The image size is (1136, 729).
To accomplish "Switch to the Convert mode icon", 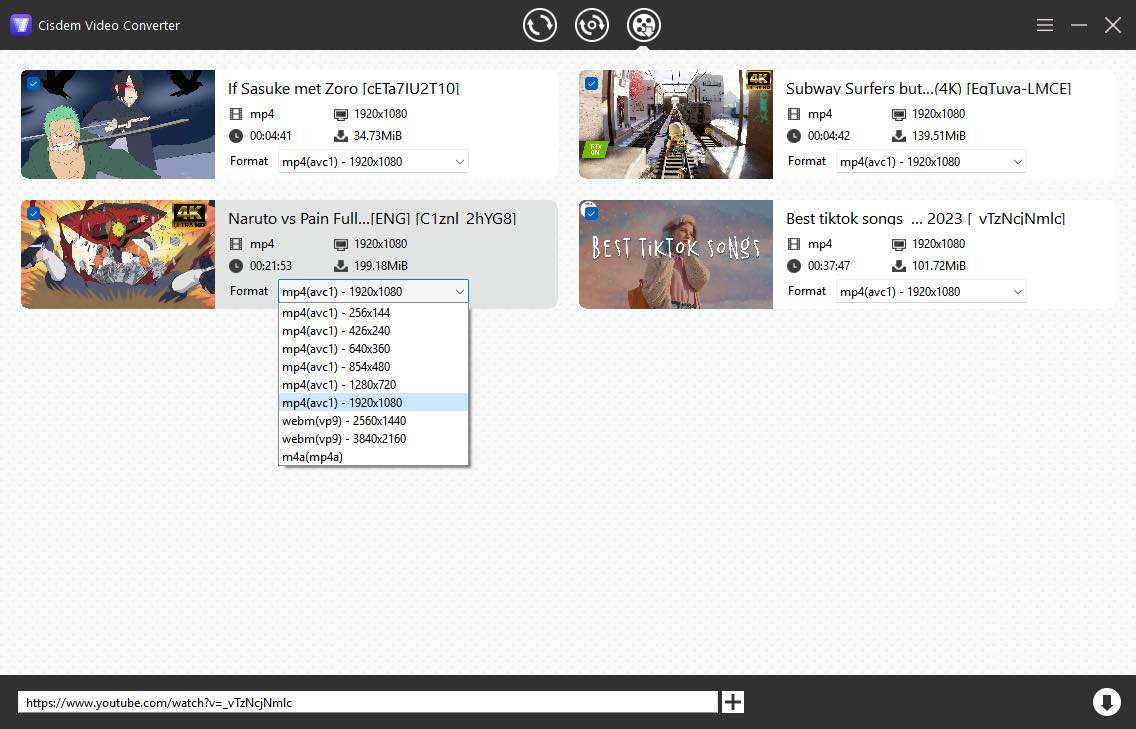I will point(540,24).
